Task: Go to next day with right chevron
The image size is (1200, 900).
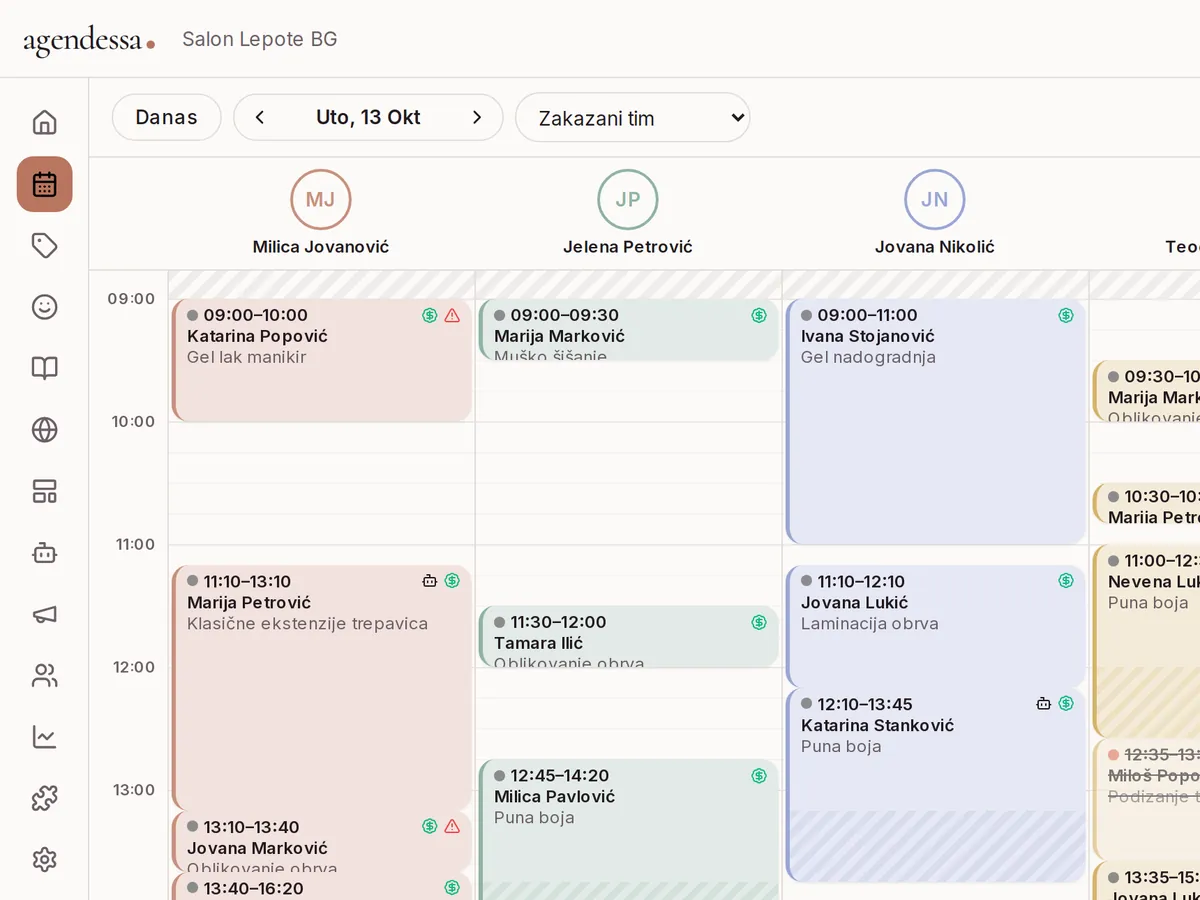Action: (477, 118)
